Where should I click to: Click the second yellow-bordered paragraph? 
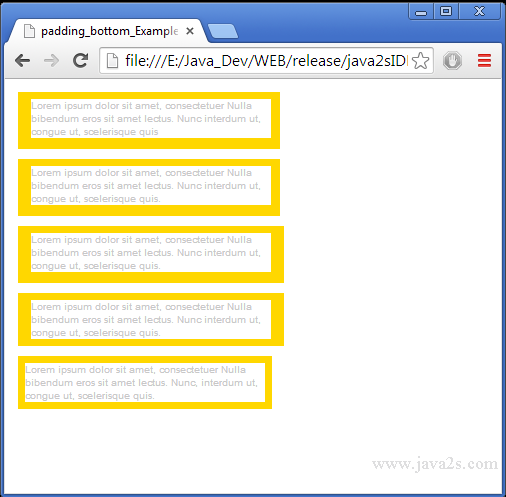[x=149, y=187]
